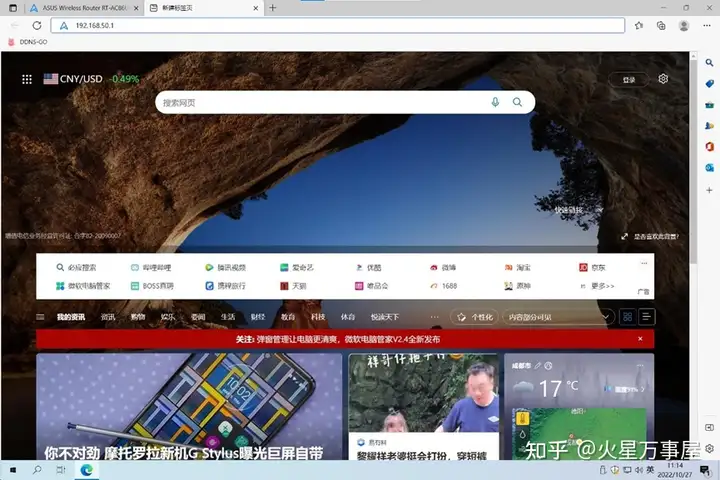Expand the 内容部分可见 layout dropdown
720x480 pixels.
tap(558, 317)
